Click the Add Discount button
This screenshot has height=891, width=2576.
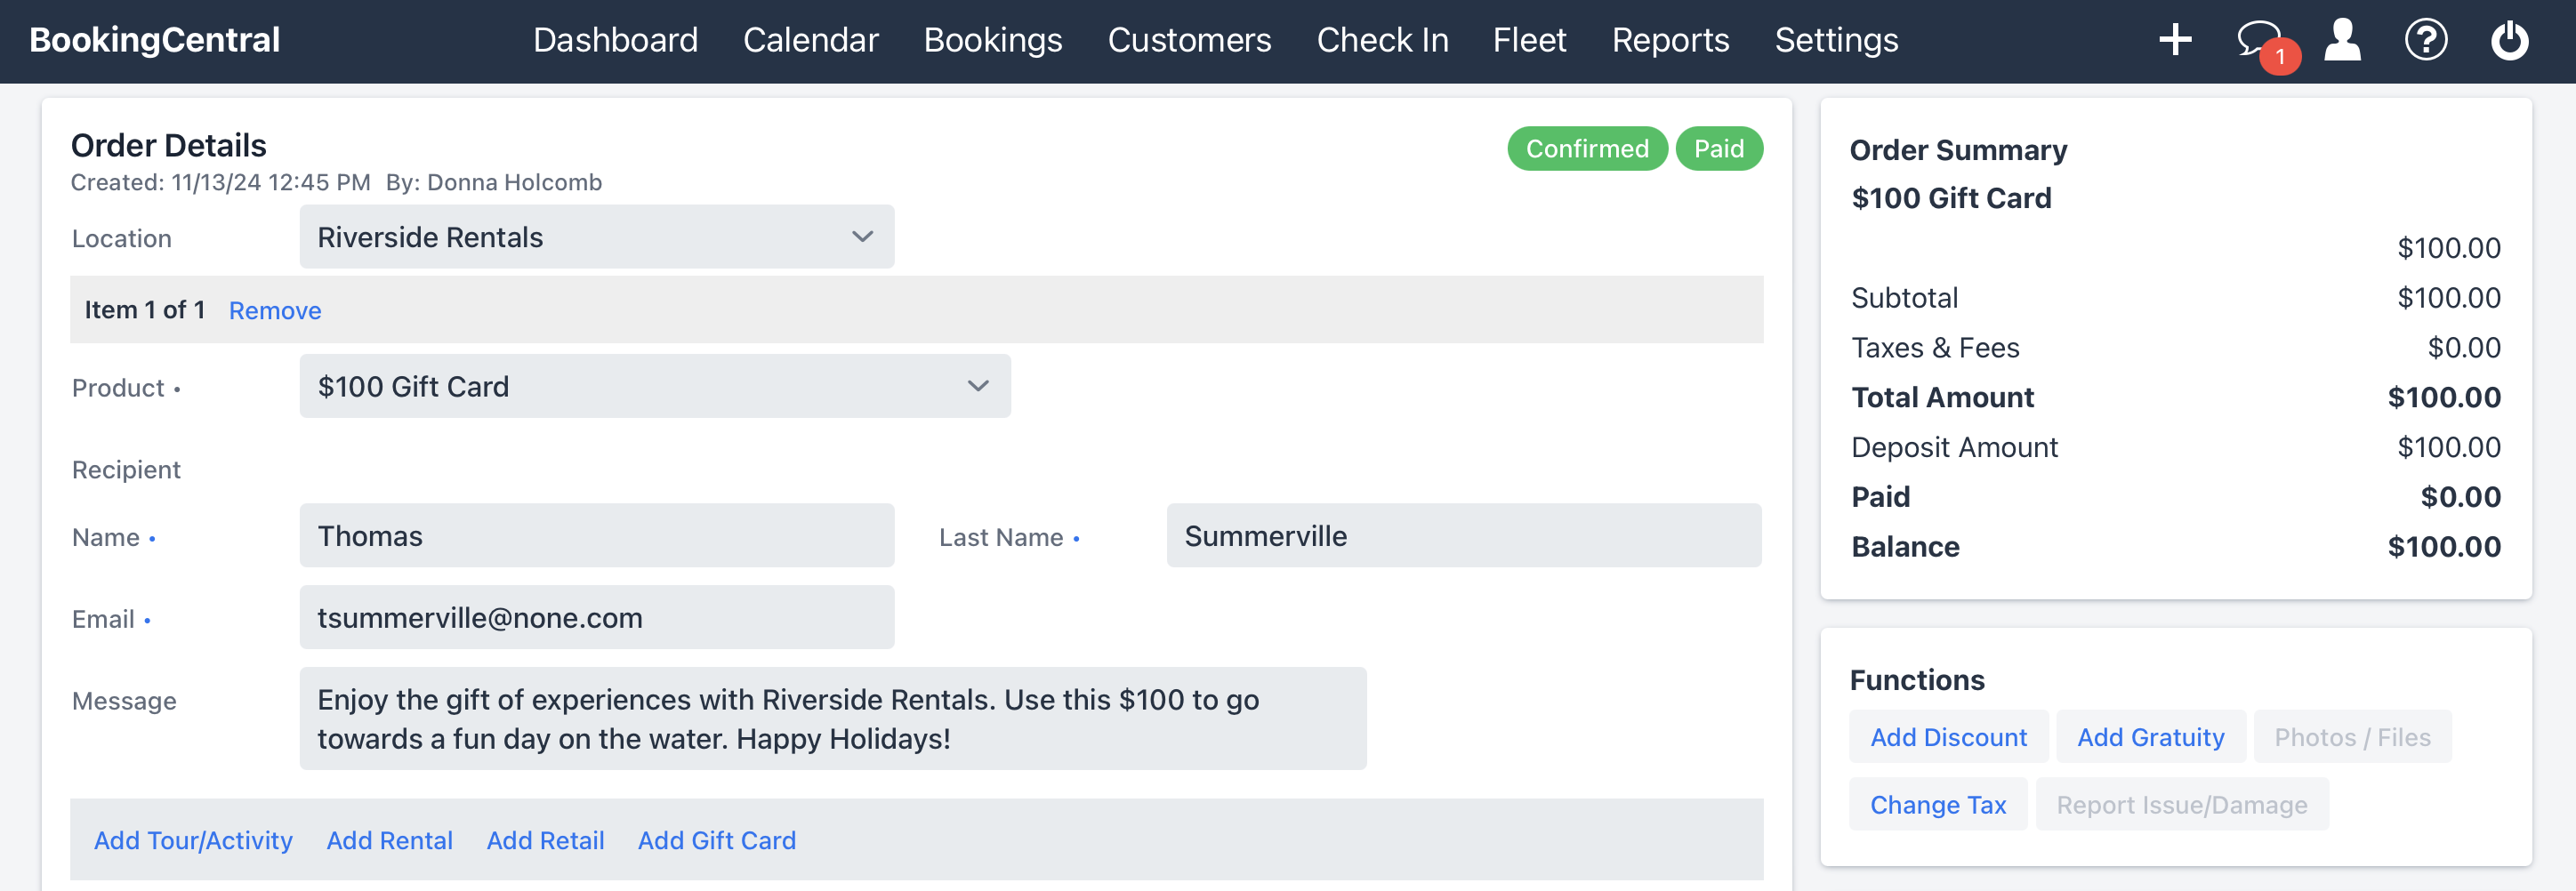tap(1948, 737)
